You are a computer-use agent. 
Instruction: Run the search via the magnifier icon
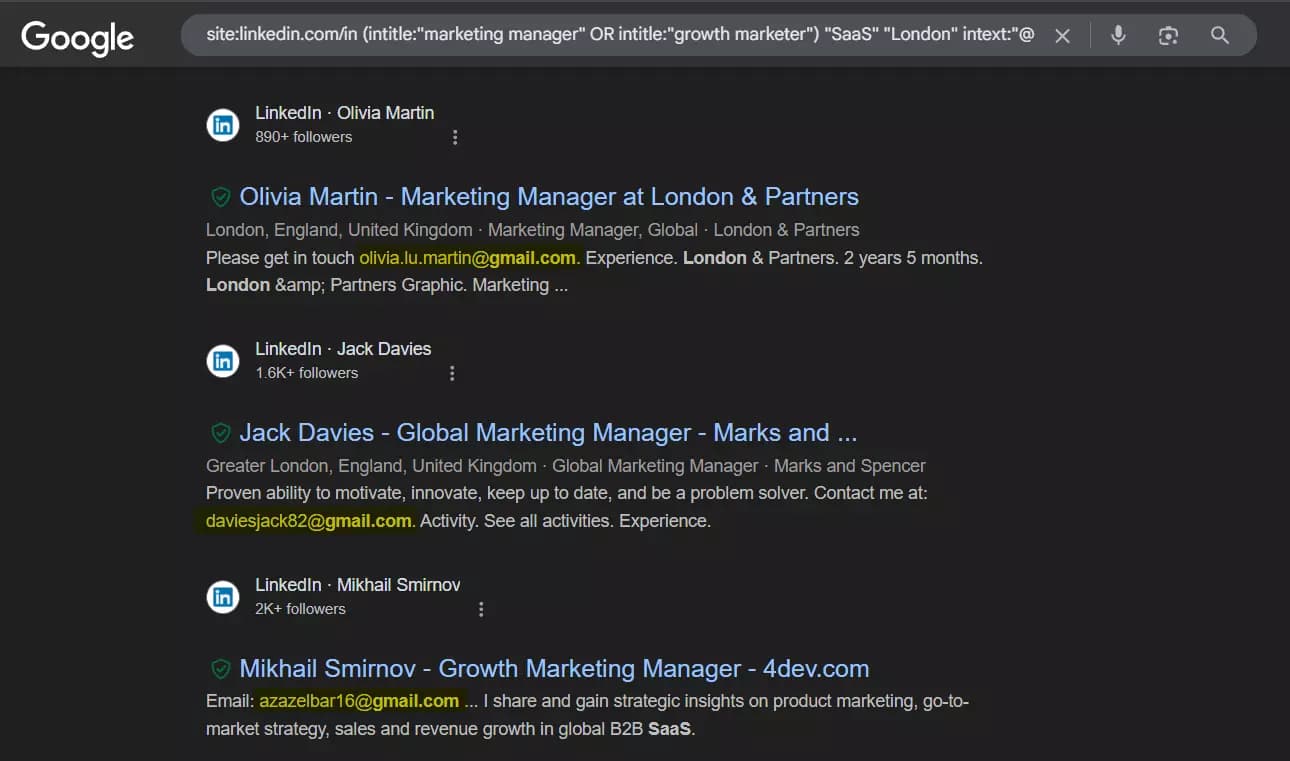coord(1219,34)
